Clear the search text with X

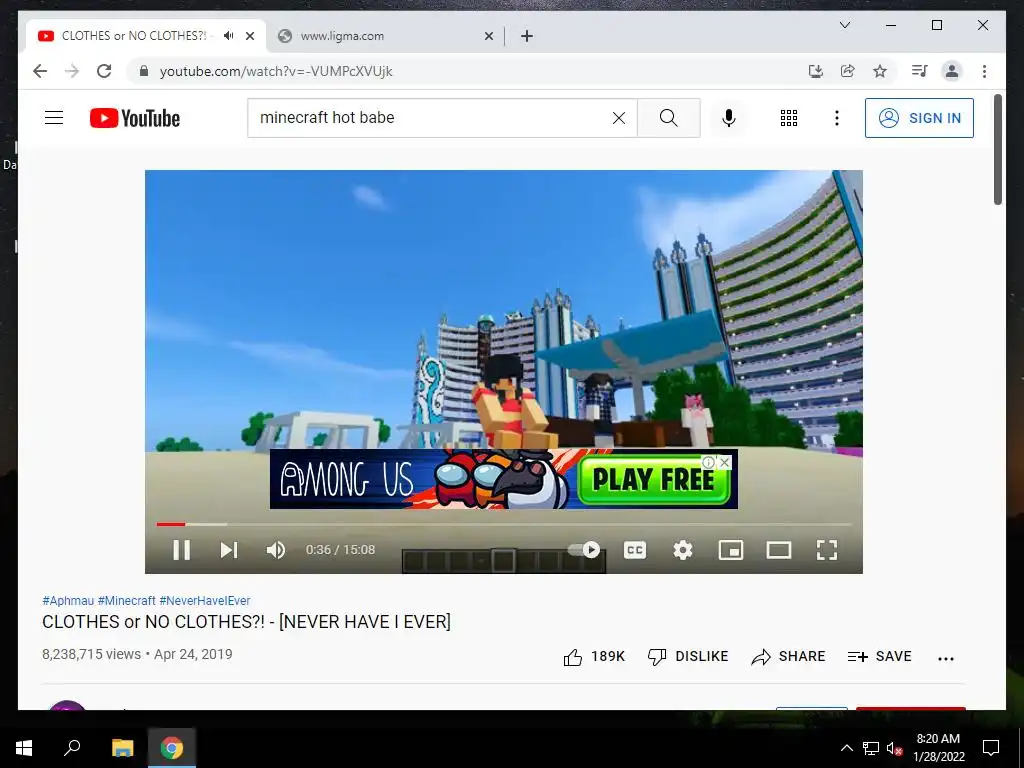618,118
